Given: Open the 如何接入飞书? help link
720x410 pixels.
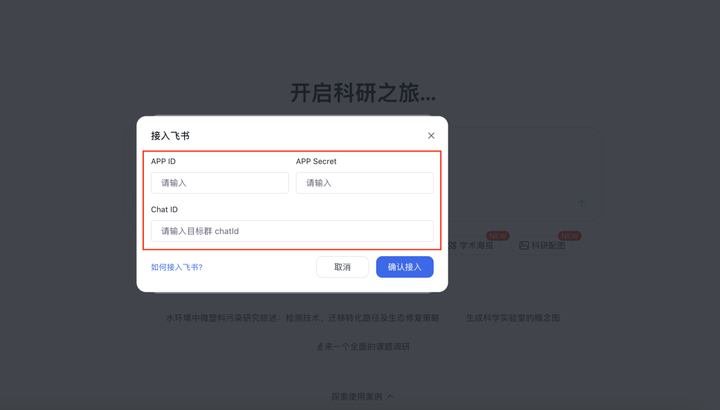Looking at the screenshot, I should pos(177,267).
